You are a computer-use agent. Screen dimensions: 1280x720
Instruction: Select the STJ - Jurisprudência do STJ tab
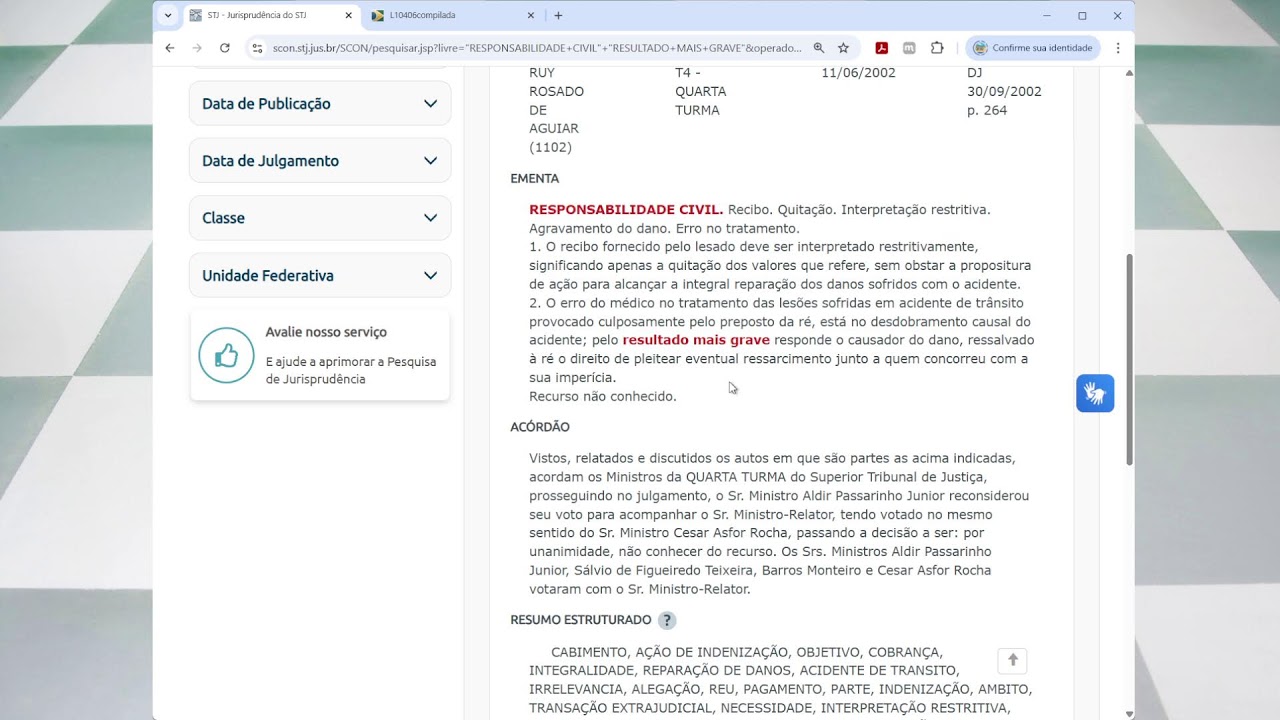coord(270,15)
